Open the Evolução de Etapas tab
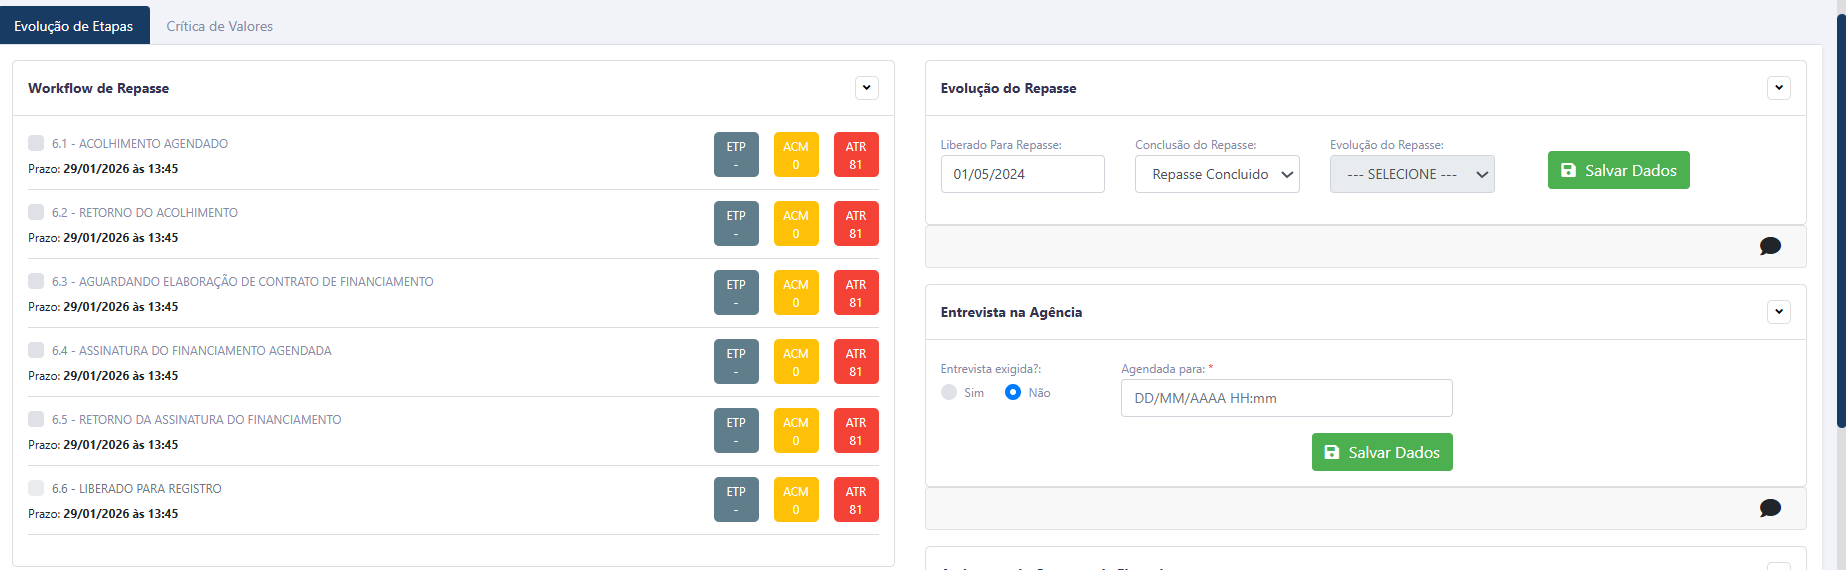This screenshot has height=570, width=1846. (74, 26)
